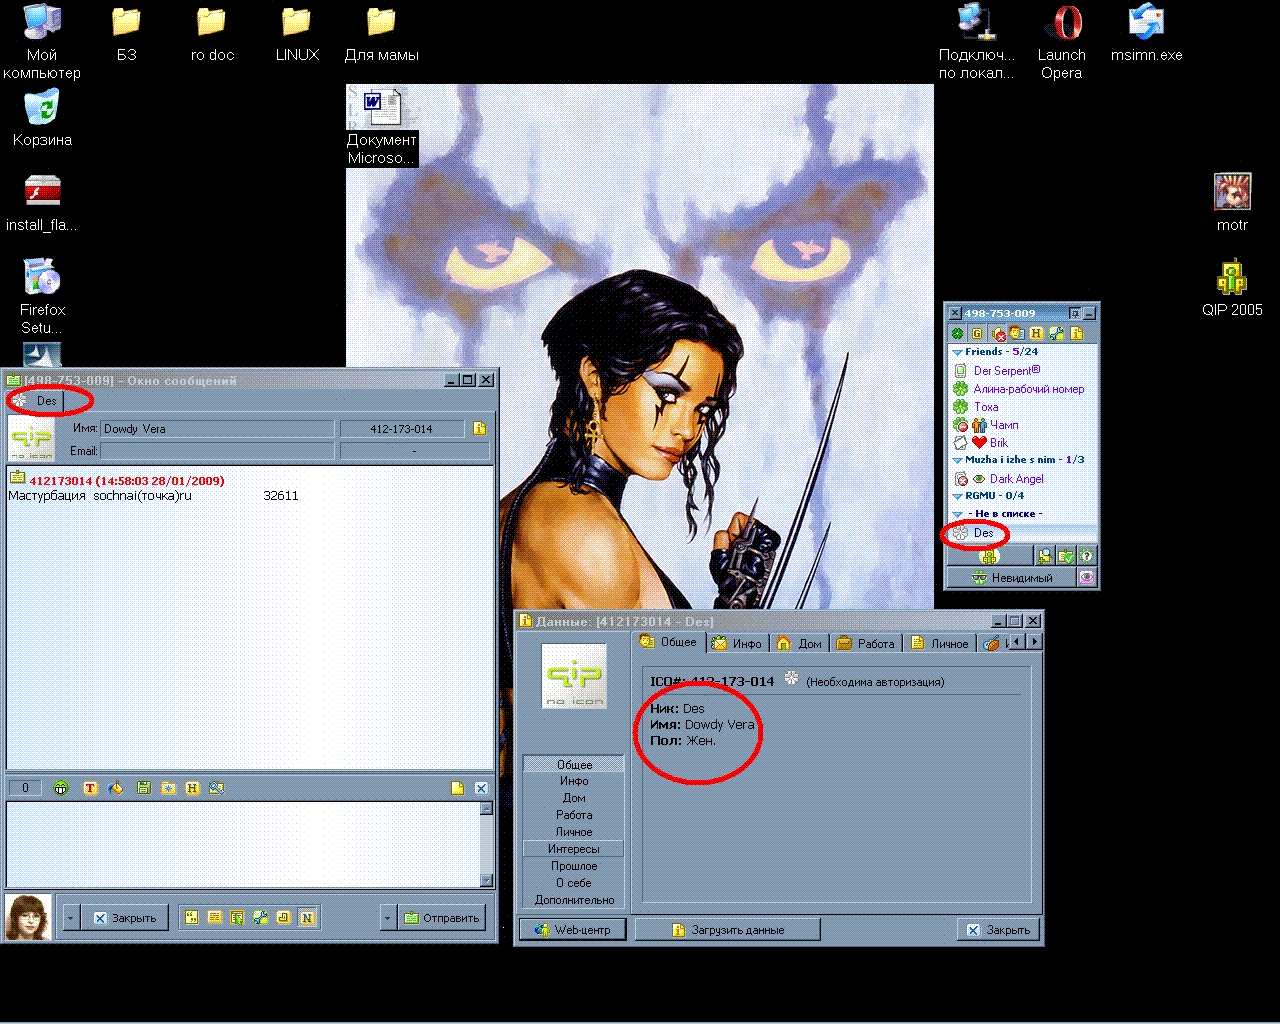This screenshot has height=1024, width=1280.
Task: Click the blue X clear icon above the message field
Action: [481, 788]
